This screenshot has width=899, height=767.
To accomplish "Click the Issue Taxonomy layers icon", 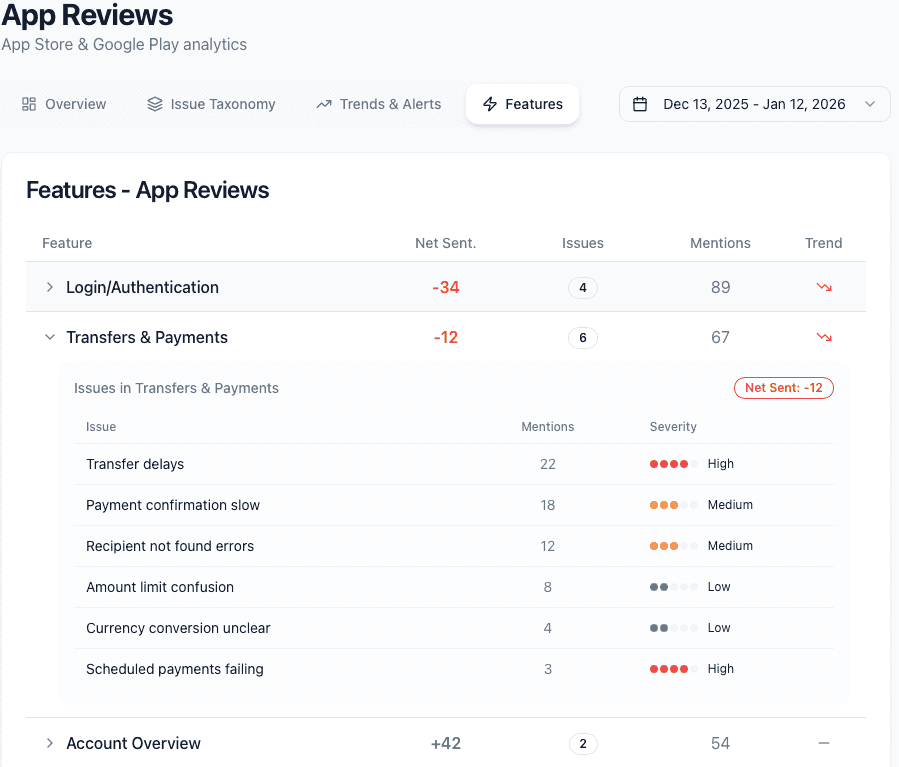I will 153,104.
